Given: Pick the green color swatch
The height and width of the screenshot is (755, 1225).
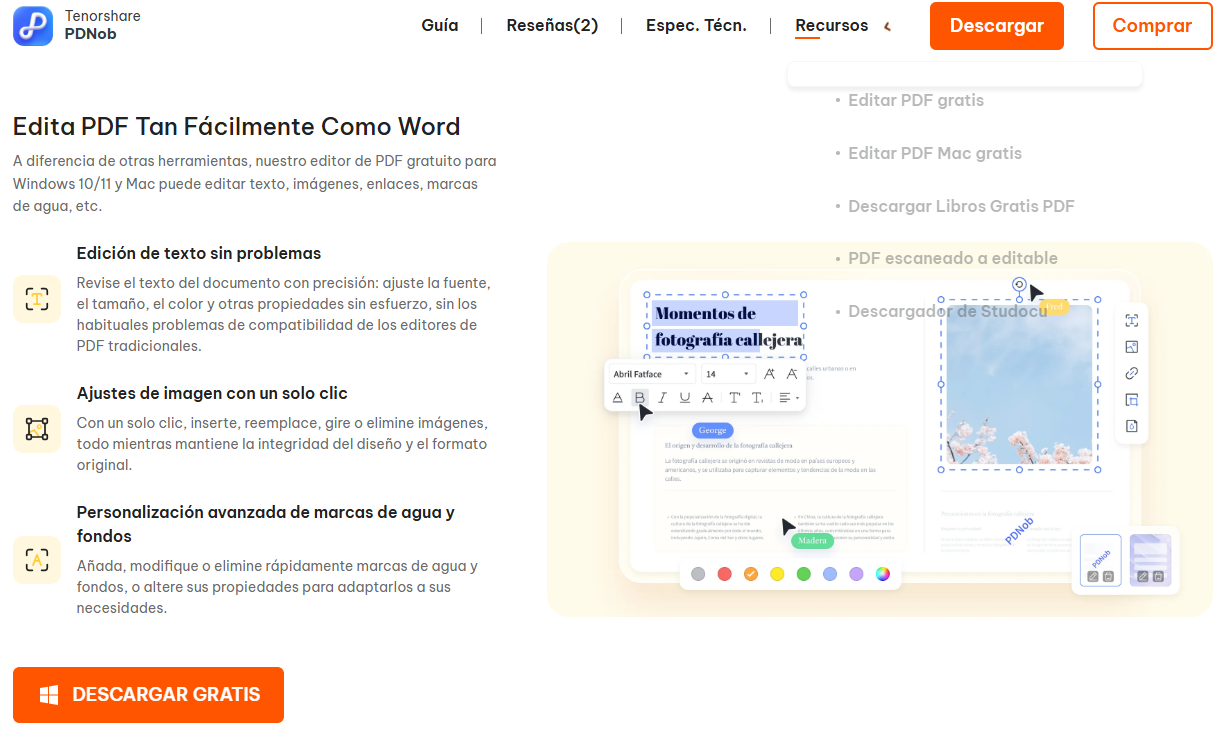Looking at the screenshot, I should coord(803,574).
